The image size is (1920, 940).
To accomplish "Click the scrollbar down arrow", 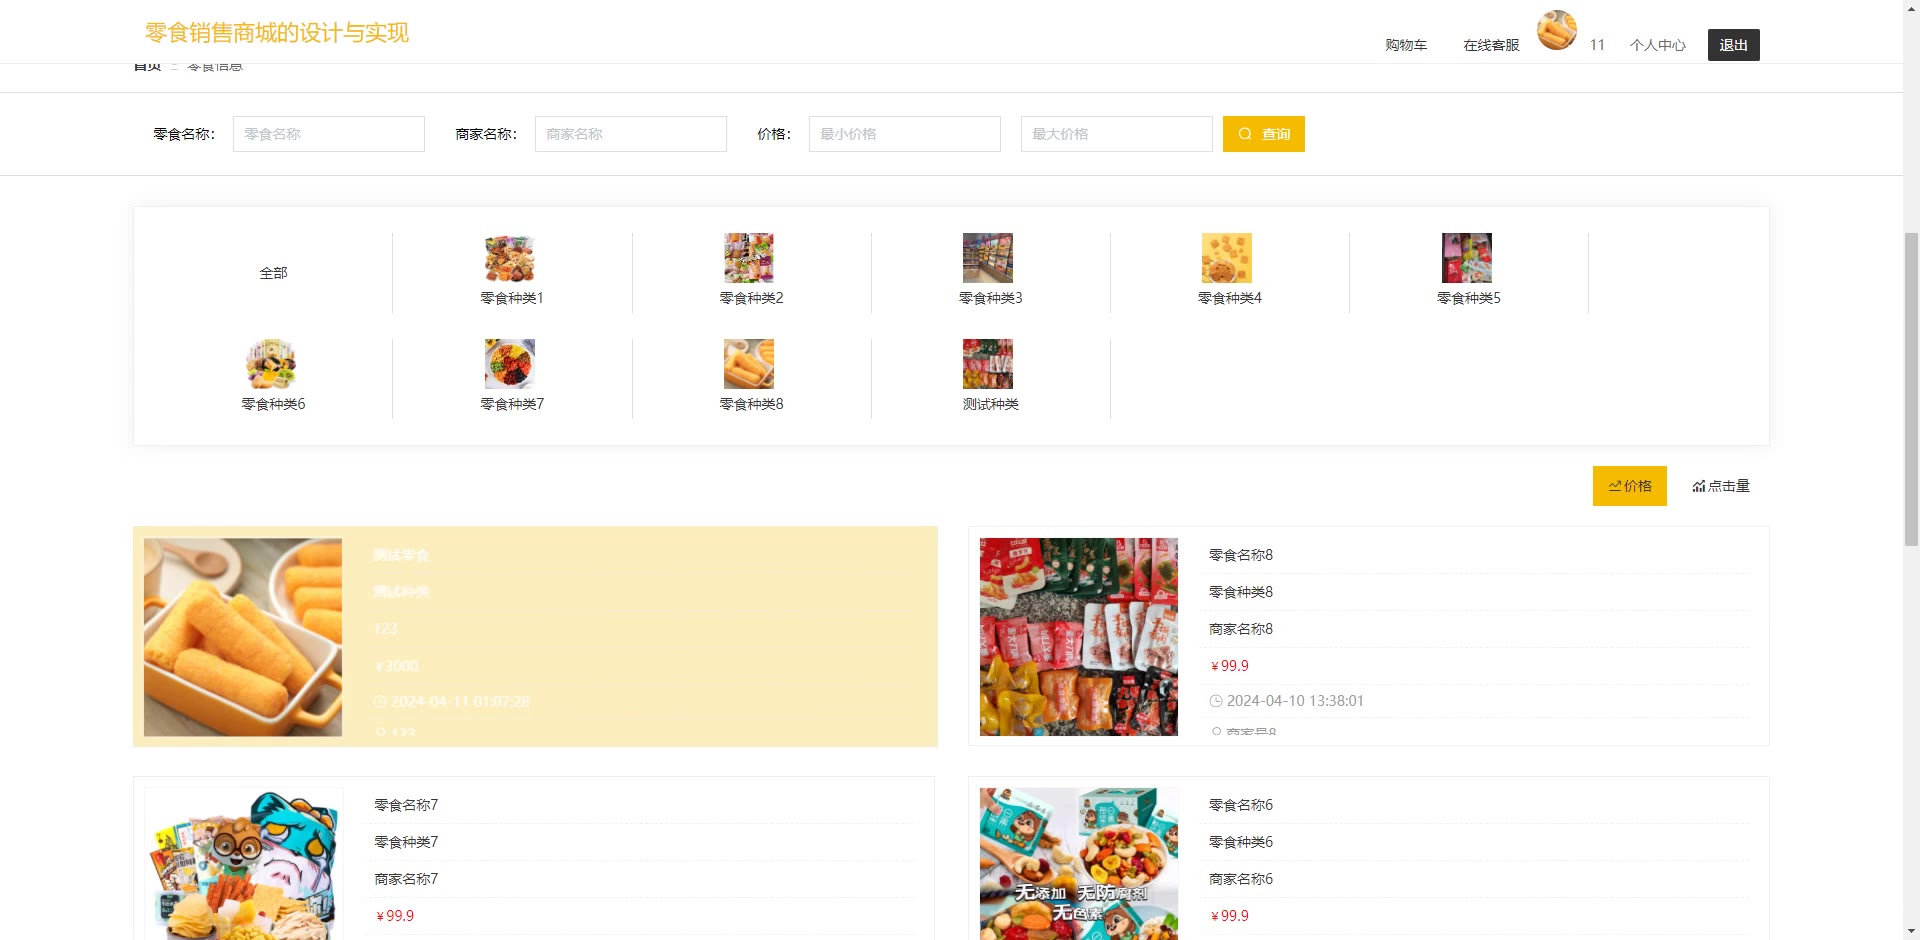I will pos(1911,932).
